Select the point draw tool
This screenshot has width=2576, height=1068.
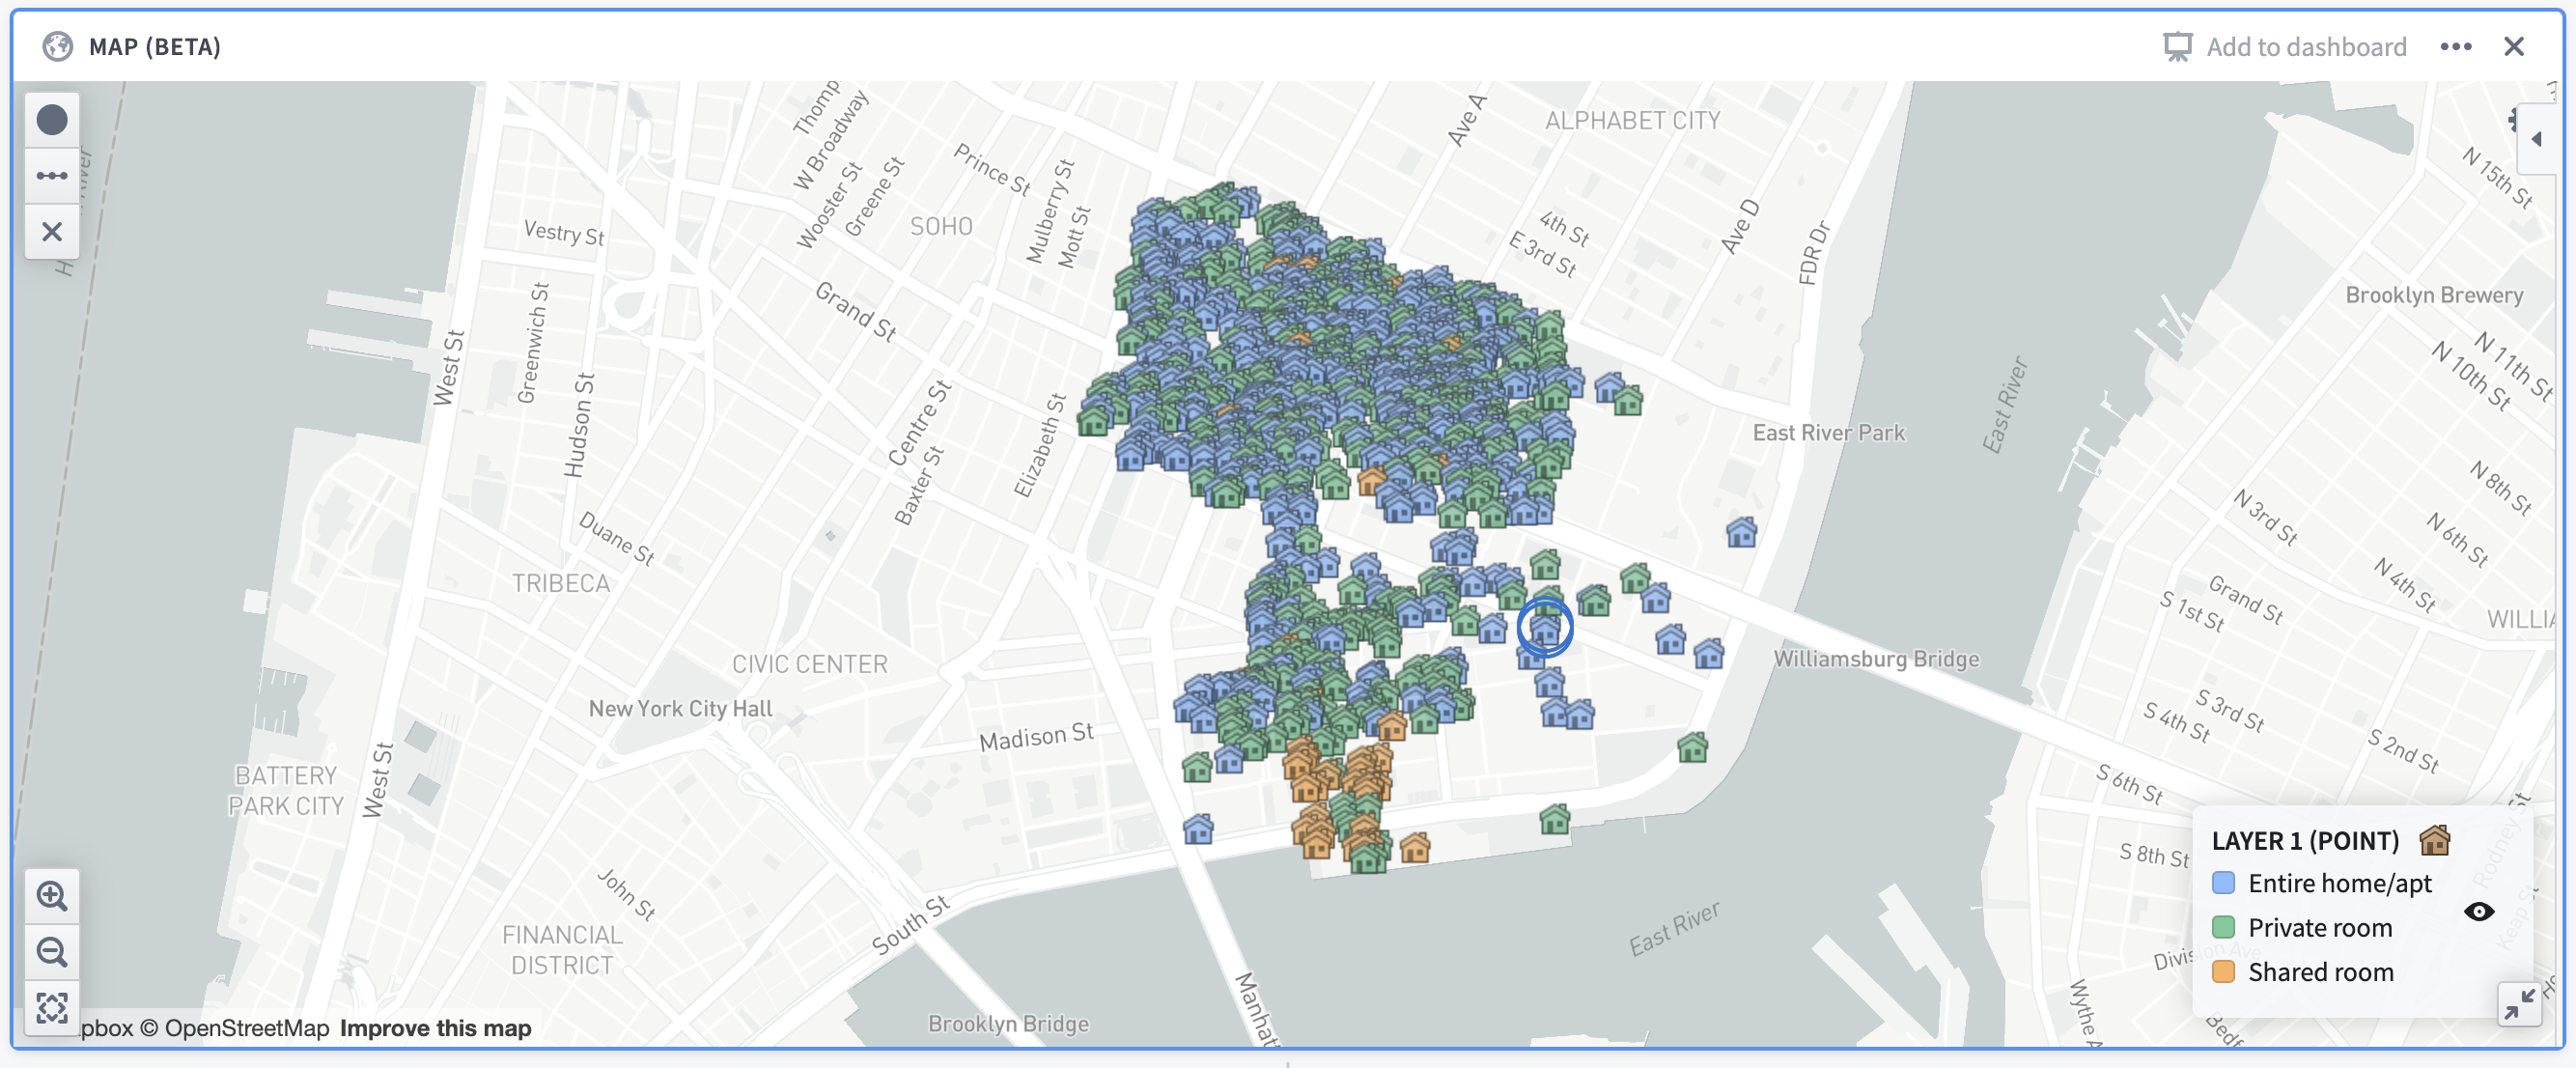(52, 120)
